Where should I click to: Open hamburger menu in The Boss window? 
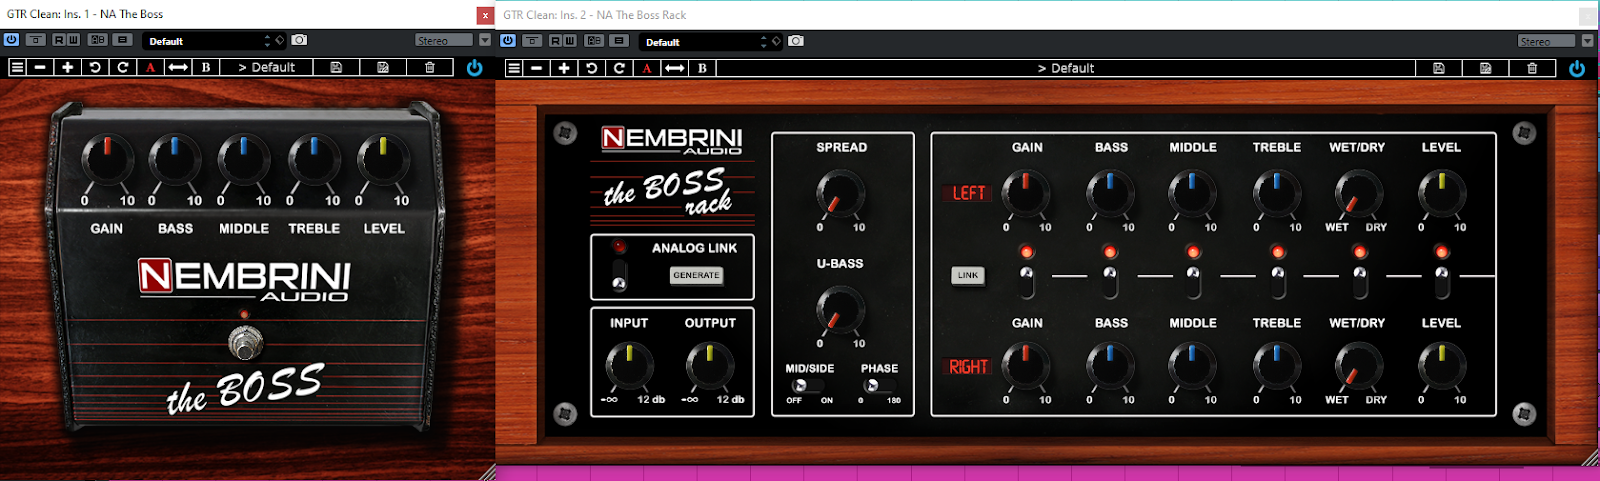[17, 67]
